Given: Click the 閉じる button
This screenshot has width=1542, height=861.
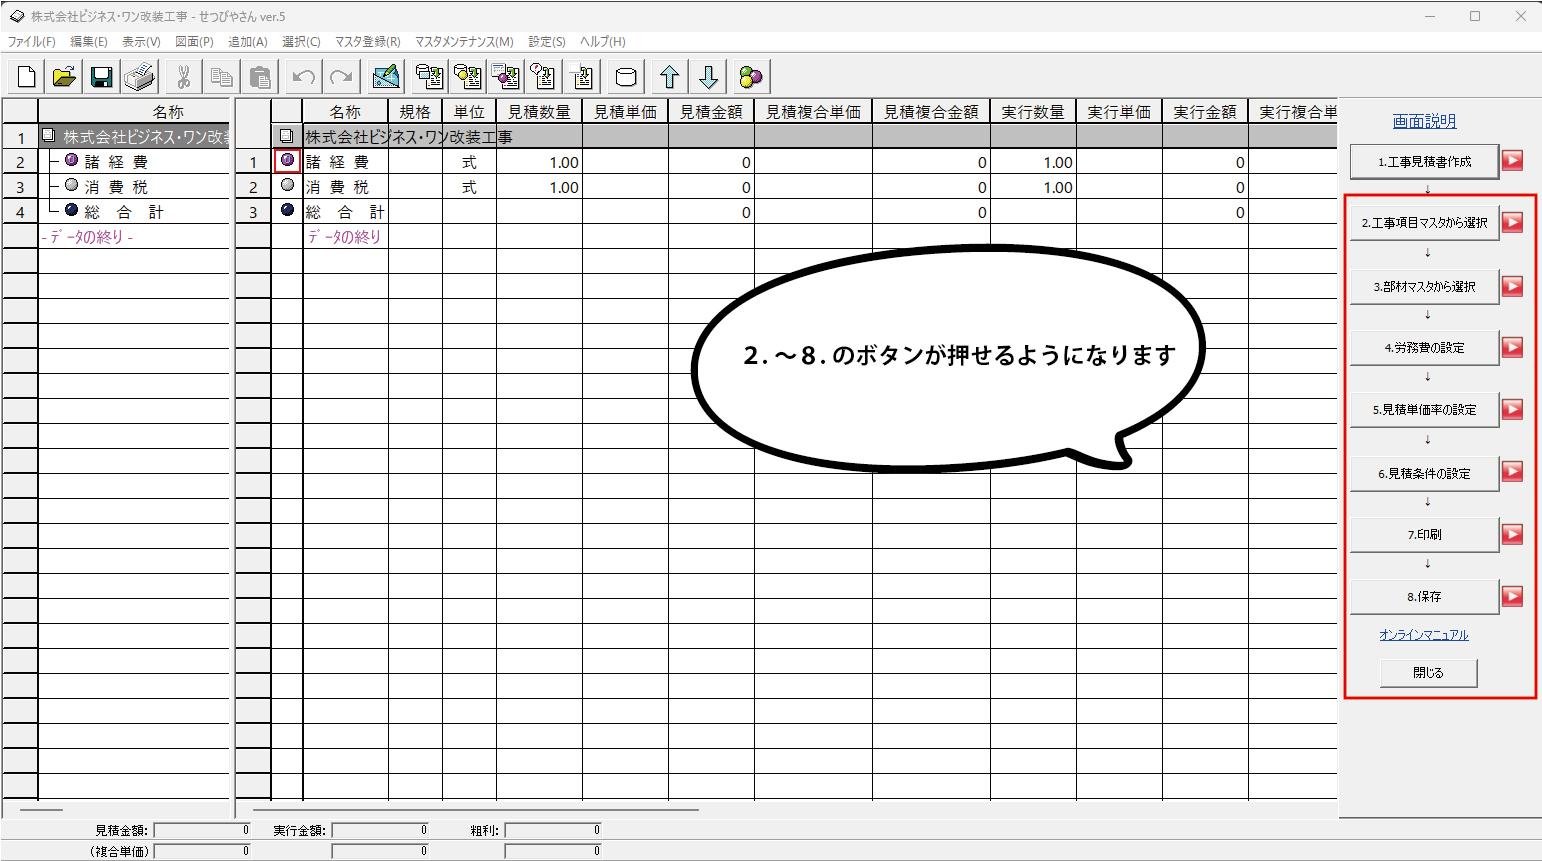Looking at the screenshot, I should pos(1428,673).
